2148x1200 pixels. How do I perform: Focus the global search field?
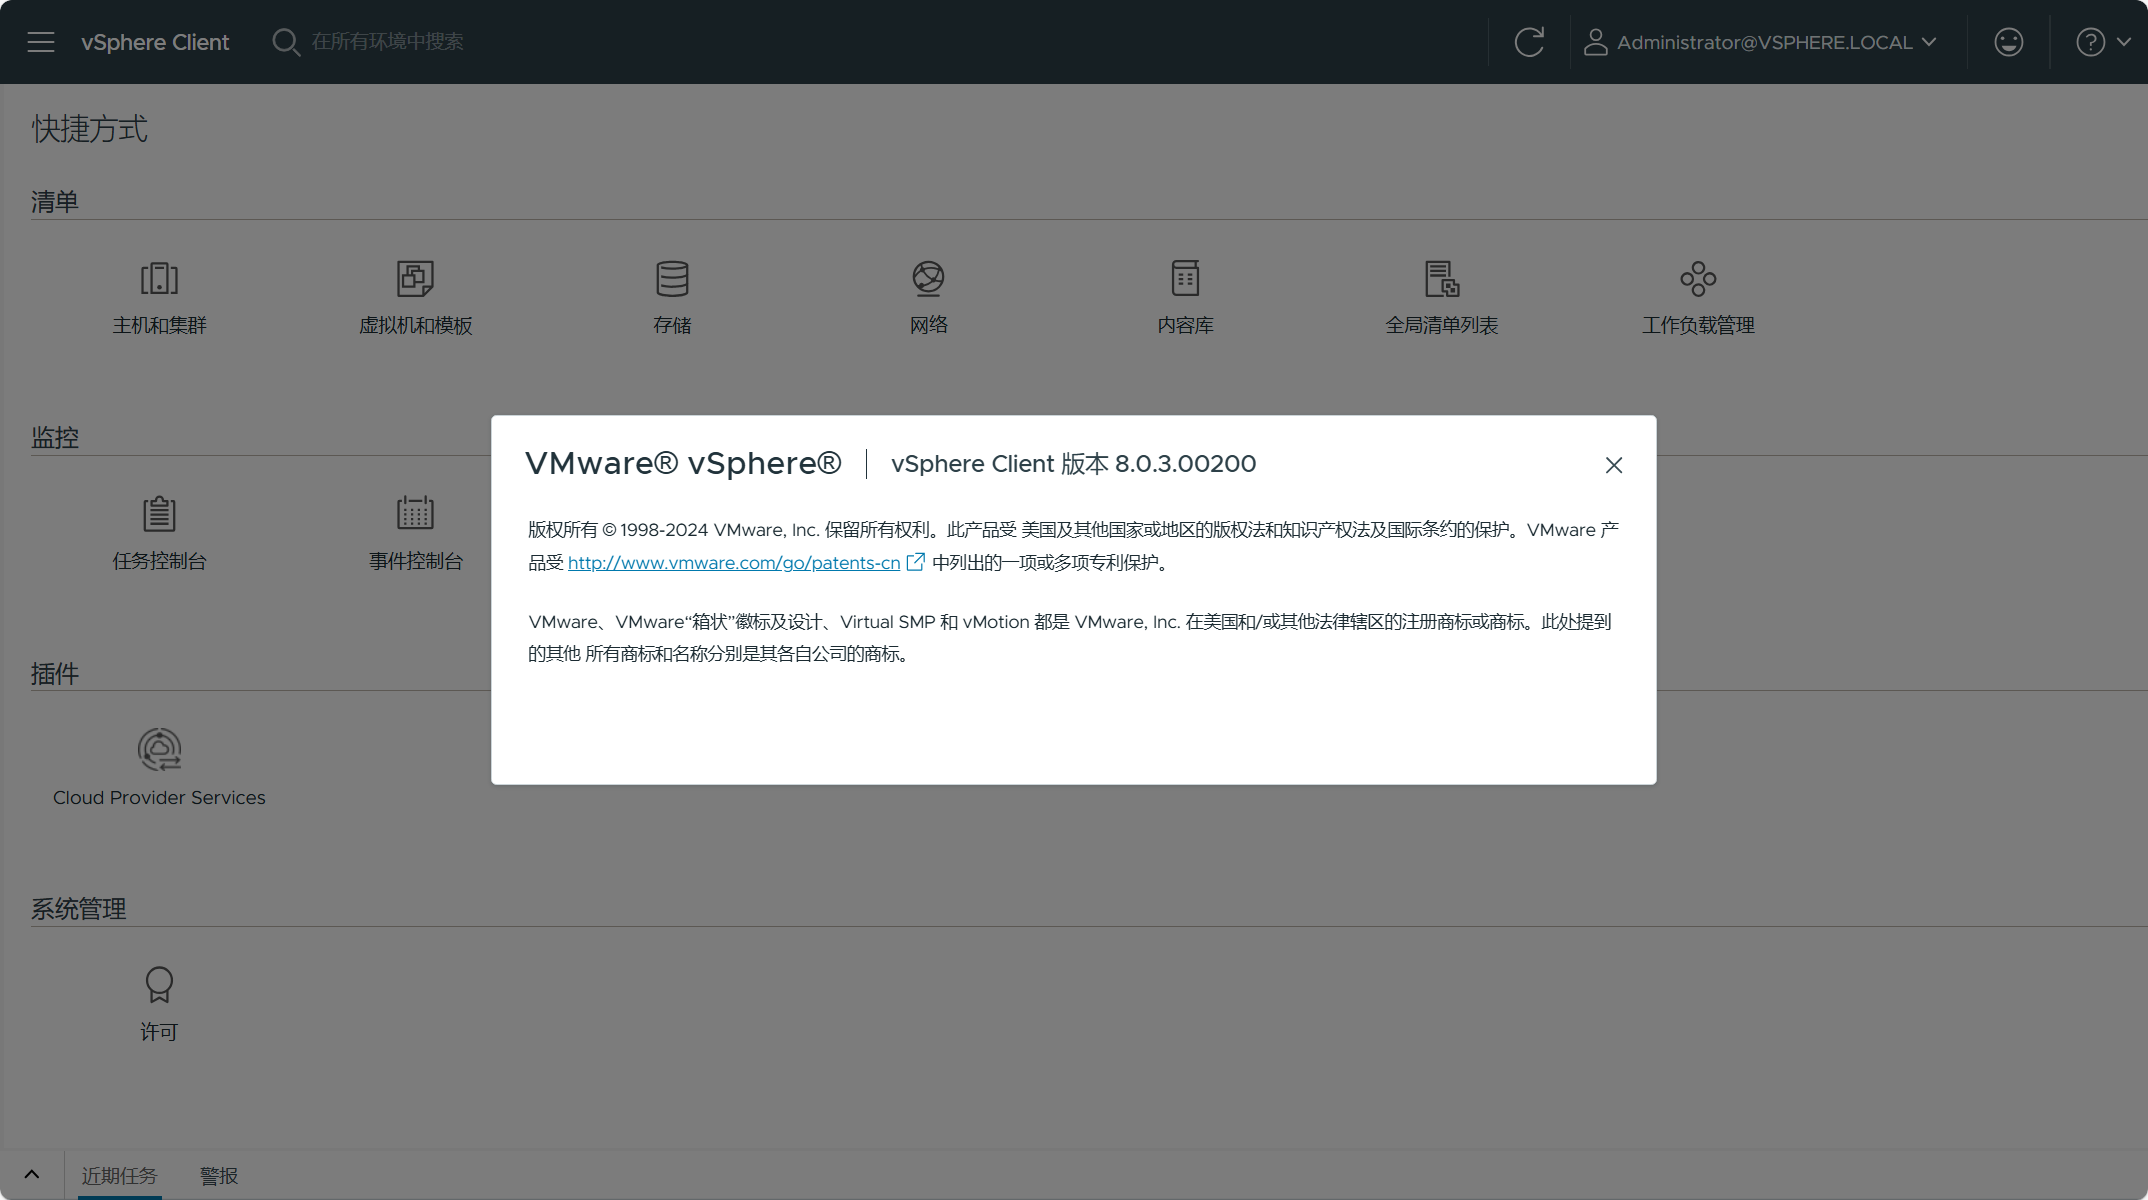[x=387, y=42]
